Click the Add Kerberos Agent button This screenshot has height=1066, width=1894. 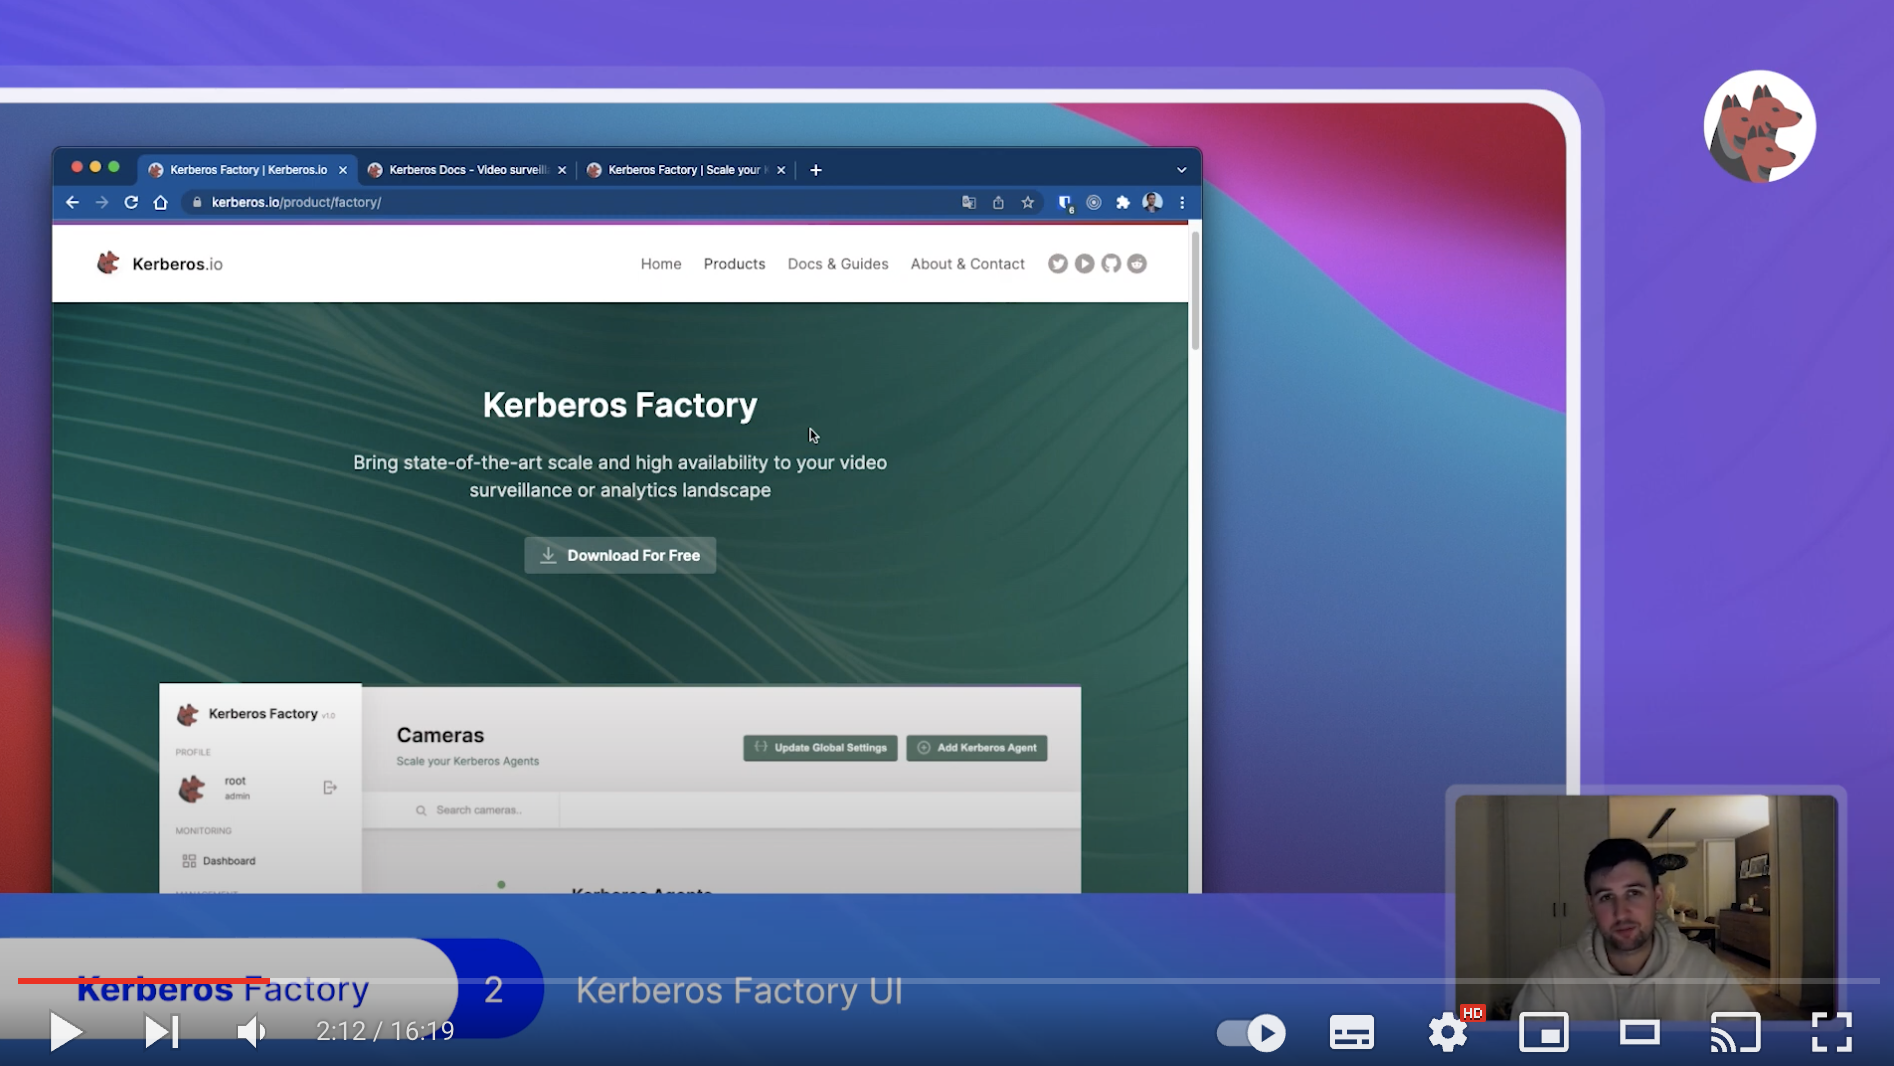[x=975, y=747]
